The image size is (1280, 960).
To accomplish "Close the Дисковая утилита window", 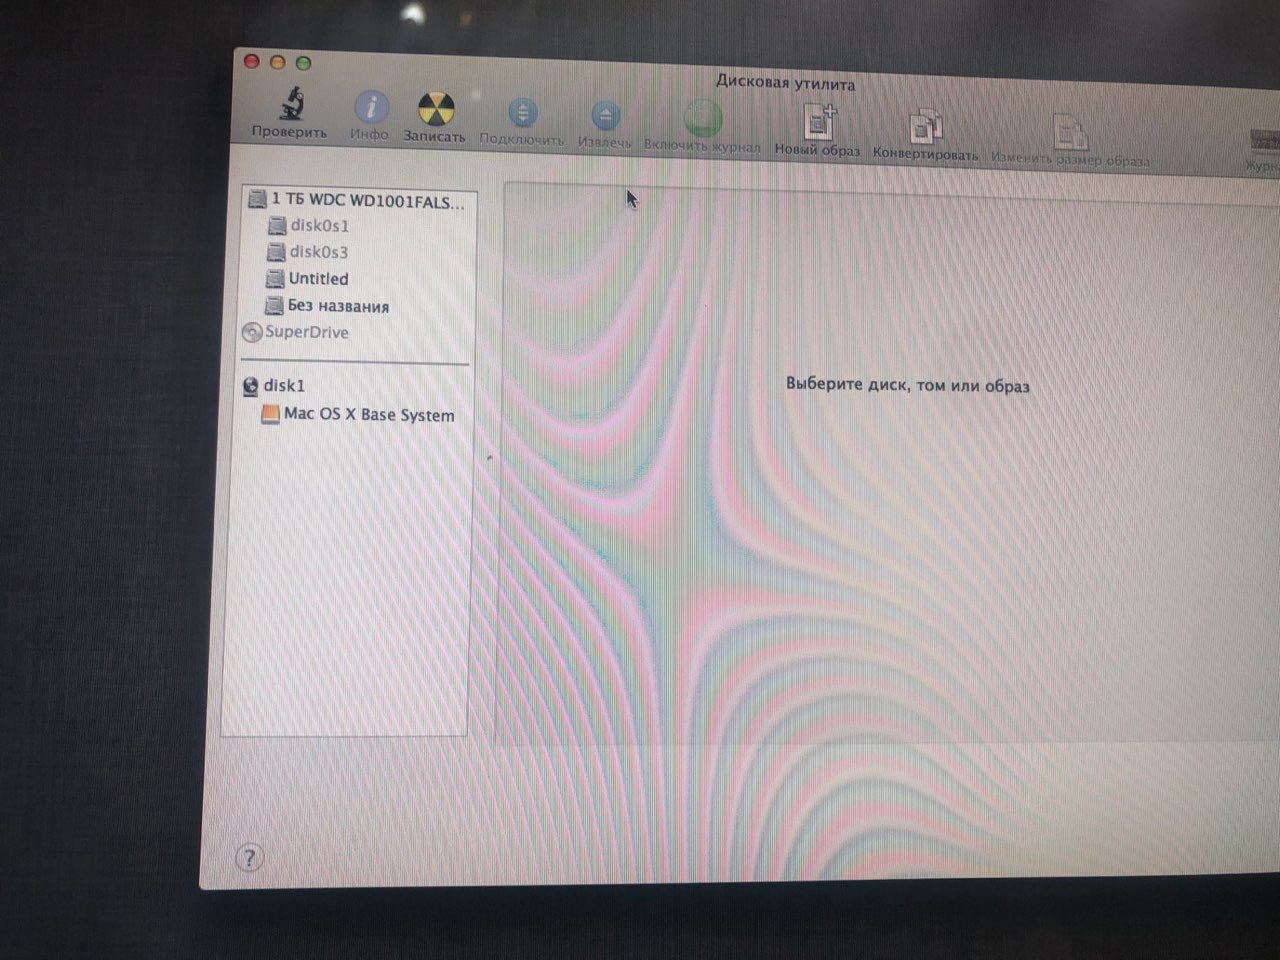I will coord(252,62).
